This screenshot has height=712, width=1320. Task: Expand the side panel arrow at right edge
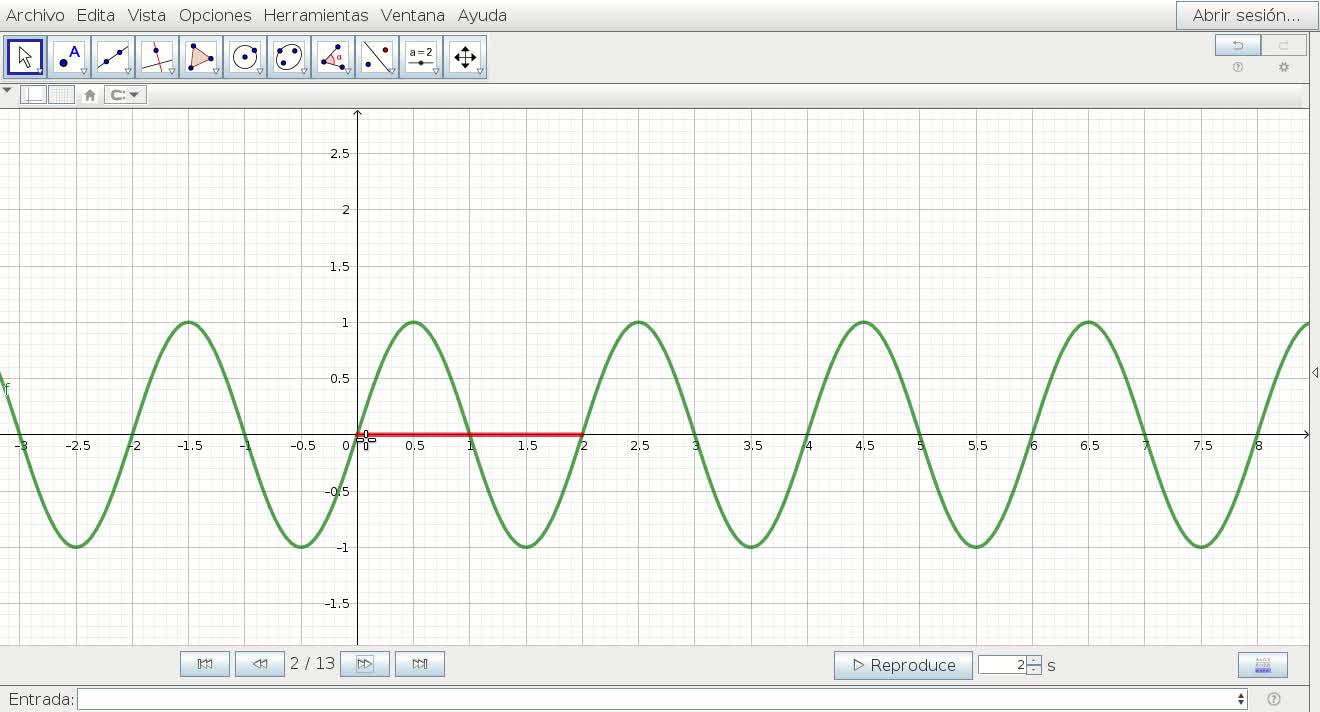1314,372
